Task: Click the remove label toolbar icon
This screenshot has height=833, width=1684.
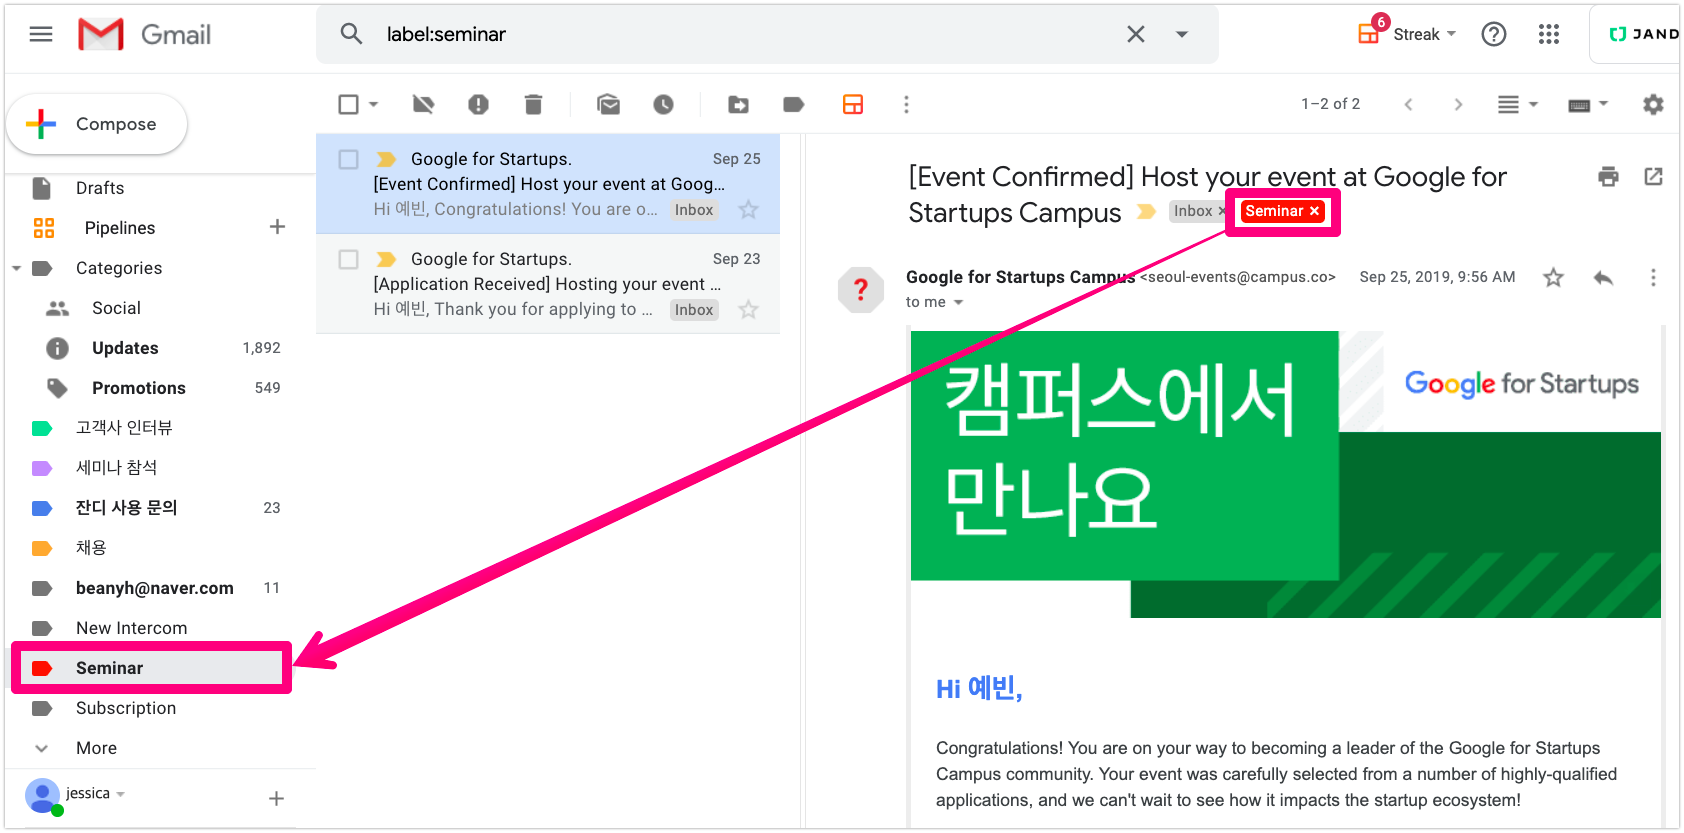Action: (424, 104)
